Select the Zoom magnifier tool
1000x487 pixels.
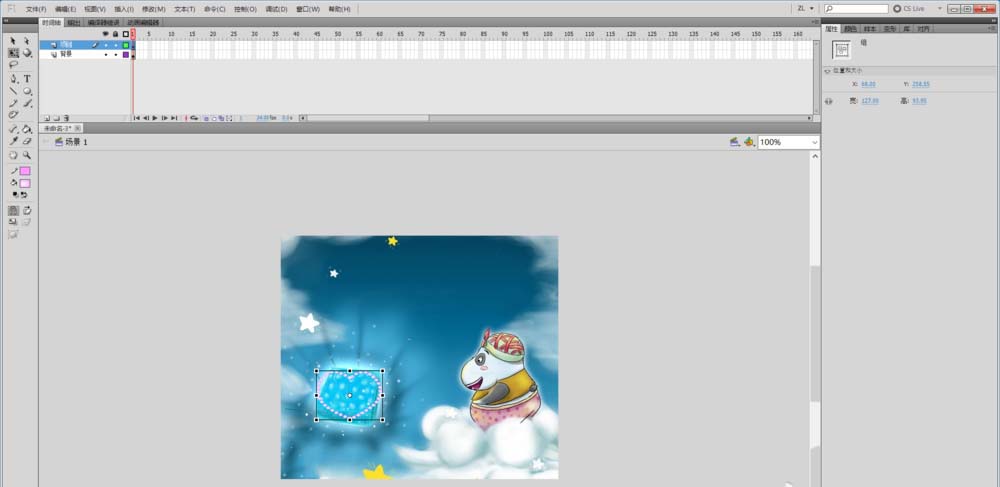click(27, 155)
